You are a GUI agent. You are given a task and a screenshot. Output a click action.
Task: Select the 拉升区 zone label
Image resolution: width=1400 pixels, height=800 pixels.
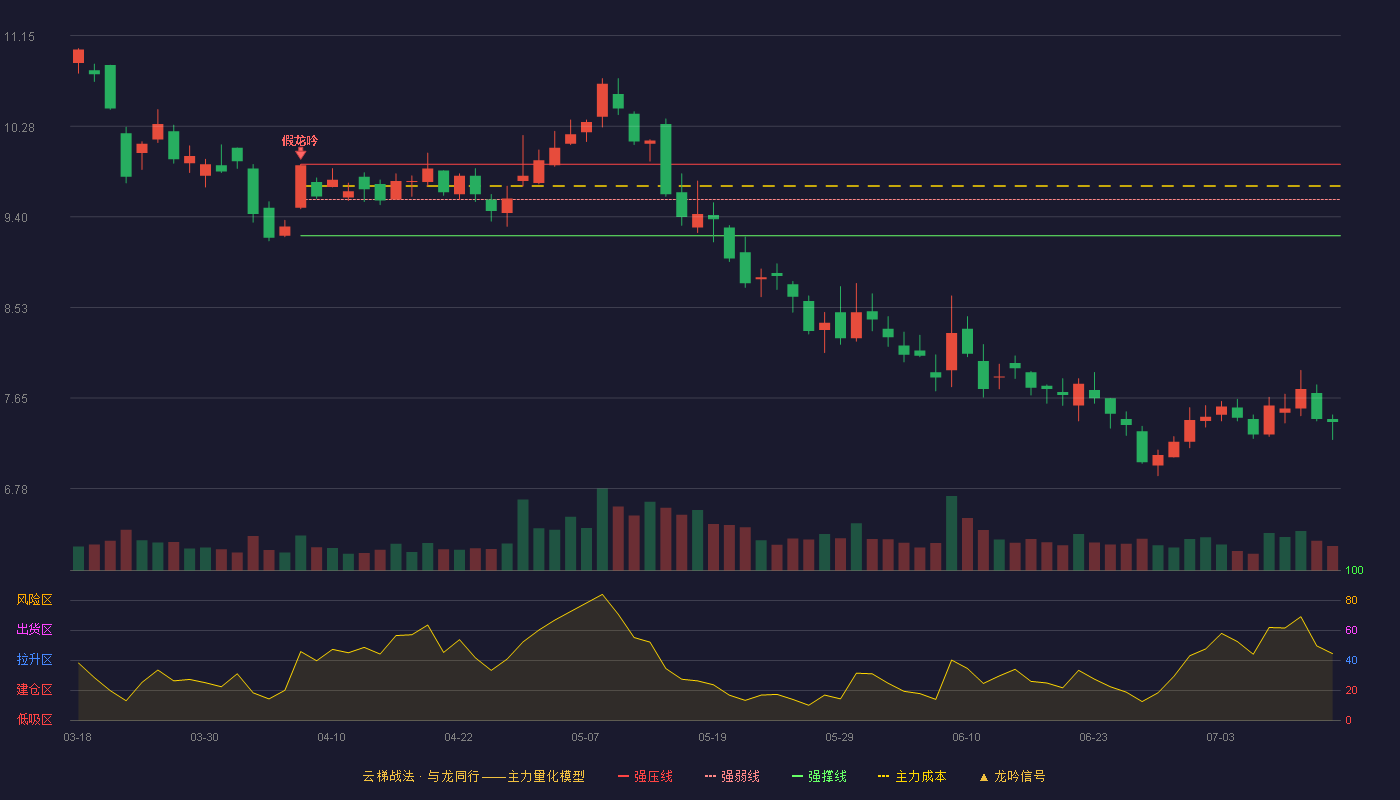(x=34, y=660)
